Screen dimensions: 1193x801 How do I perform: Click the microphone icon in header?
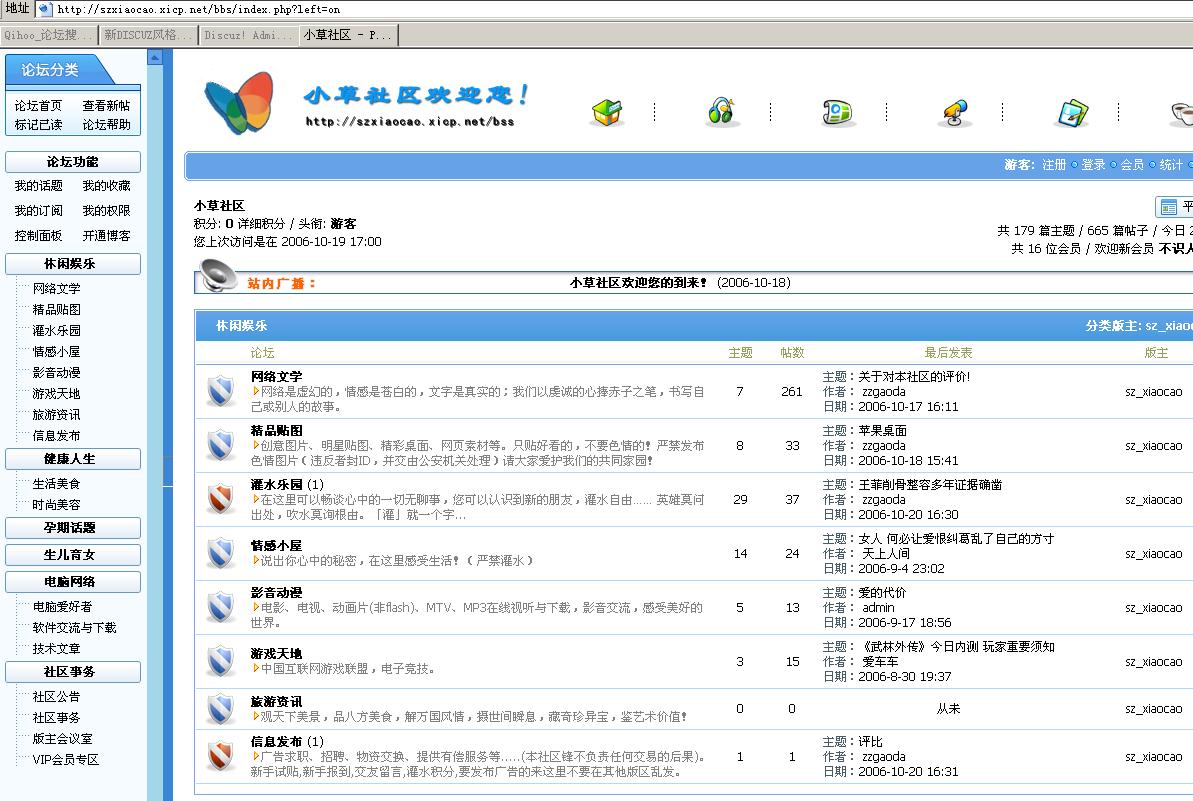[954, 113]
